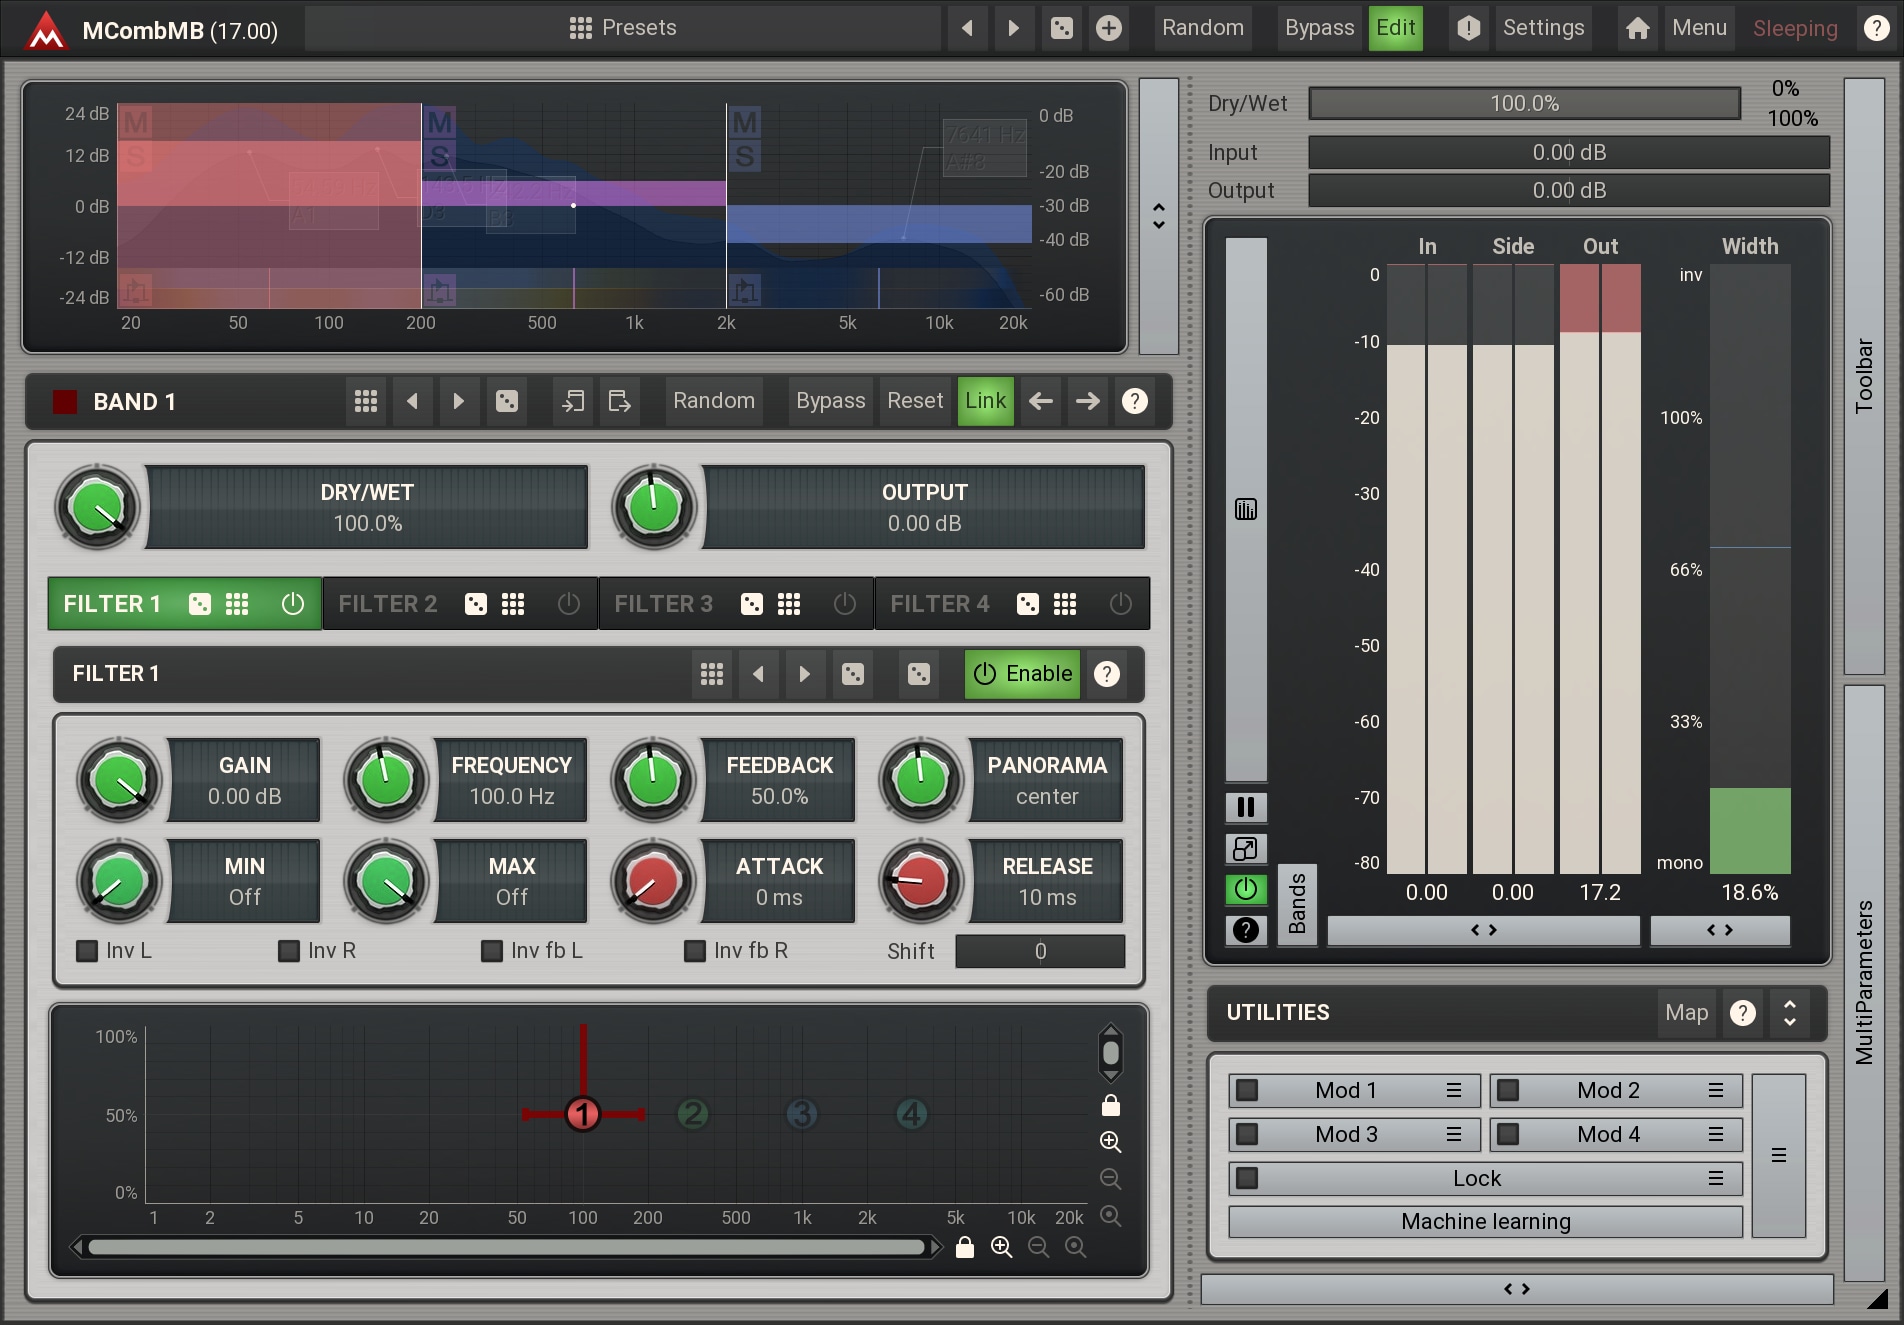Click the Band 1 Reset button
Viewport: 1904px width, 1325px height.
point(914,401)
